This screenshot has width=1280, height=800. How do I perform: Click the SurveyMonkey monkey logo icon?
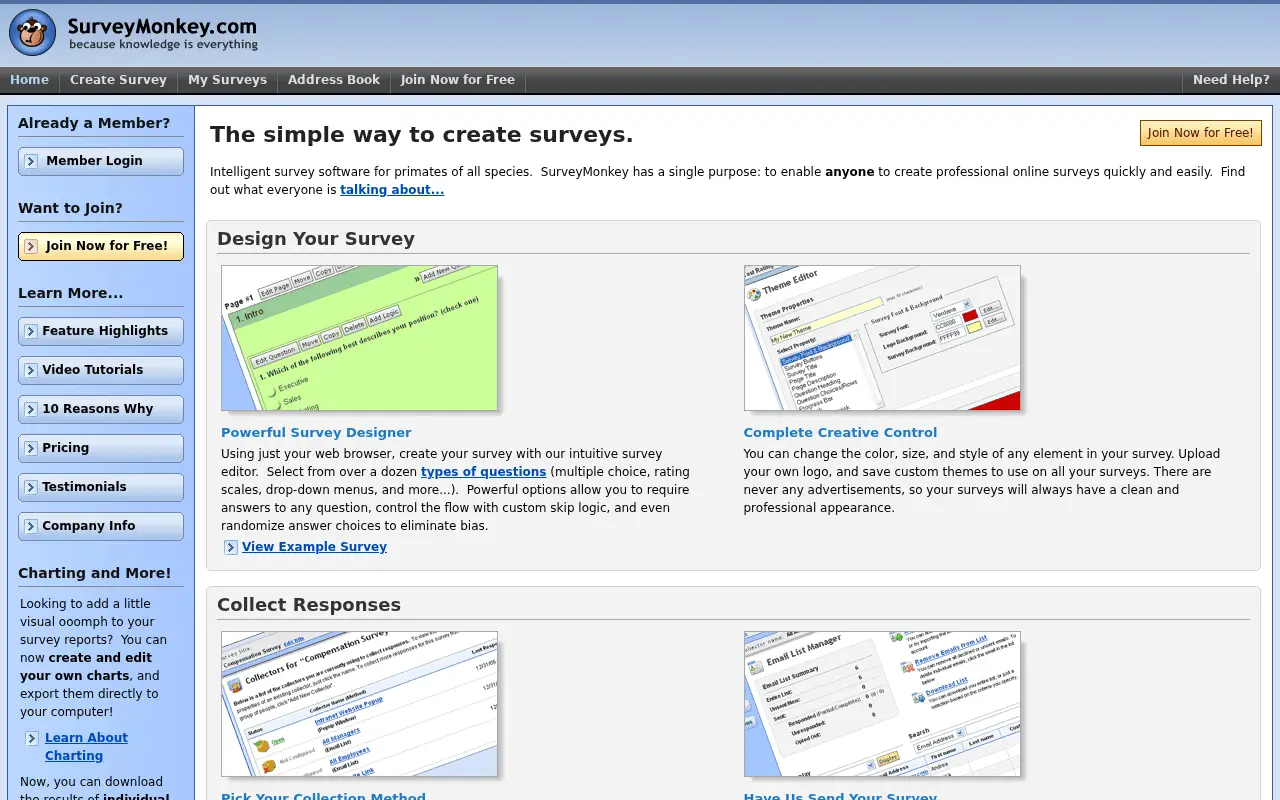pos(33,33)
